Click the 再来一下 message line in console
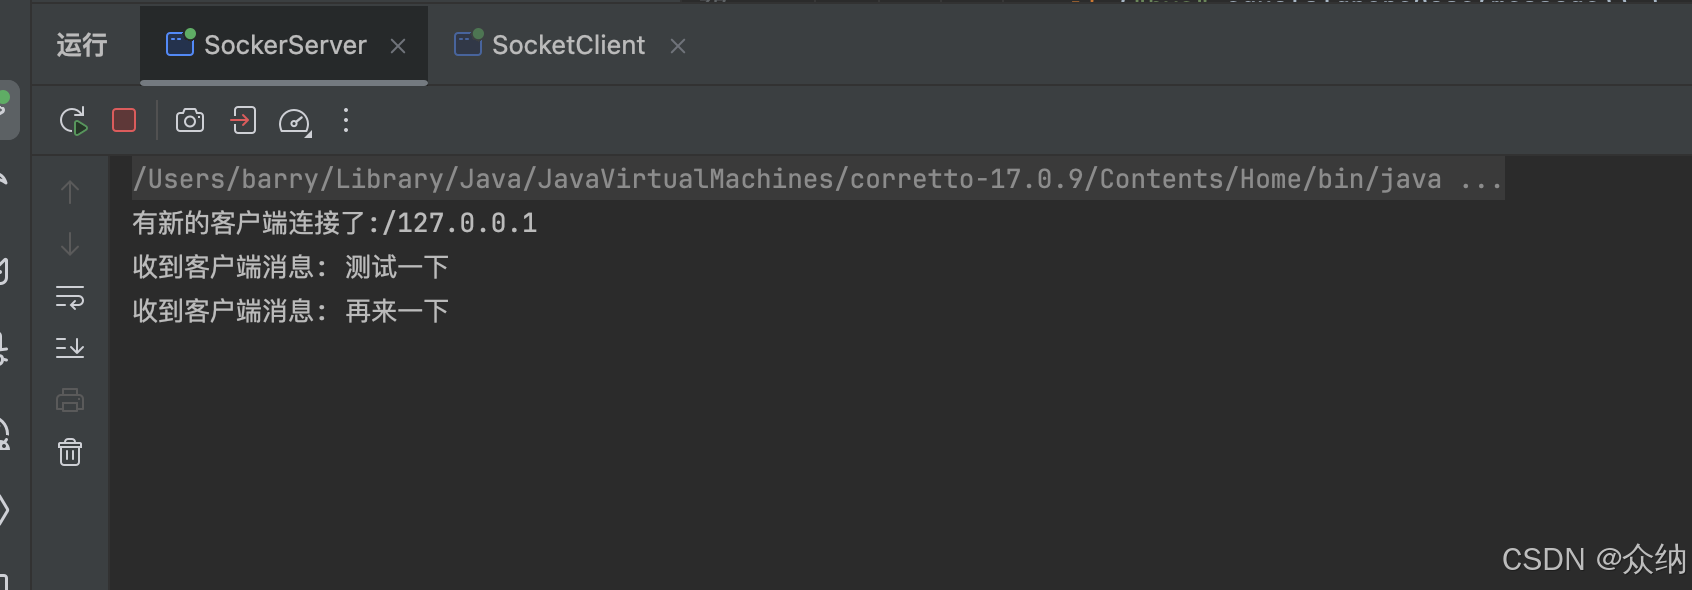1692x590 pixels. (290, 311)
